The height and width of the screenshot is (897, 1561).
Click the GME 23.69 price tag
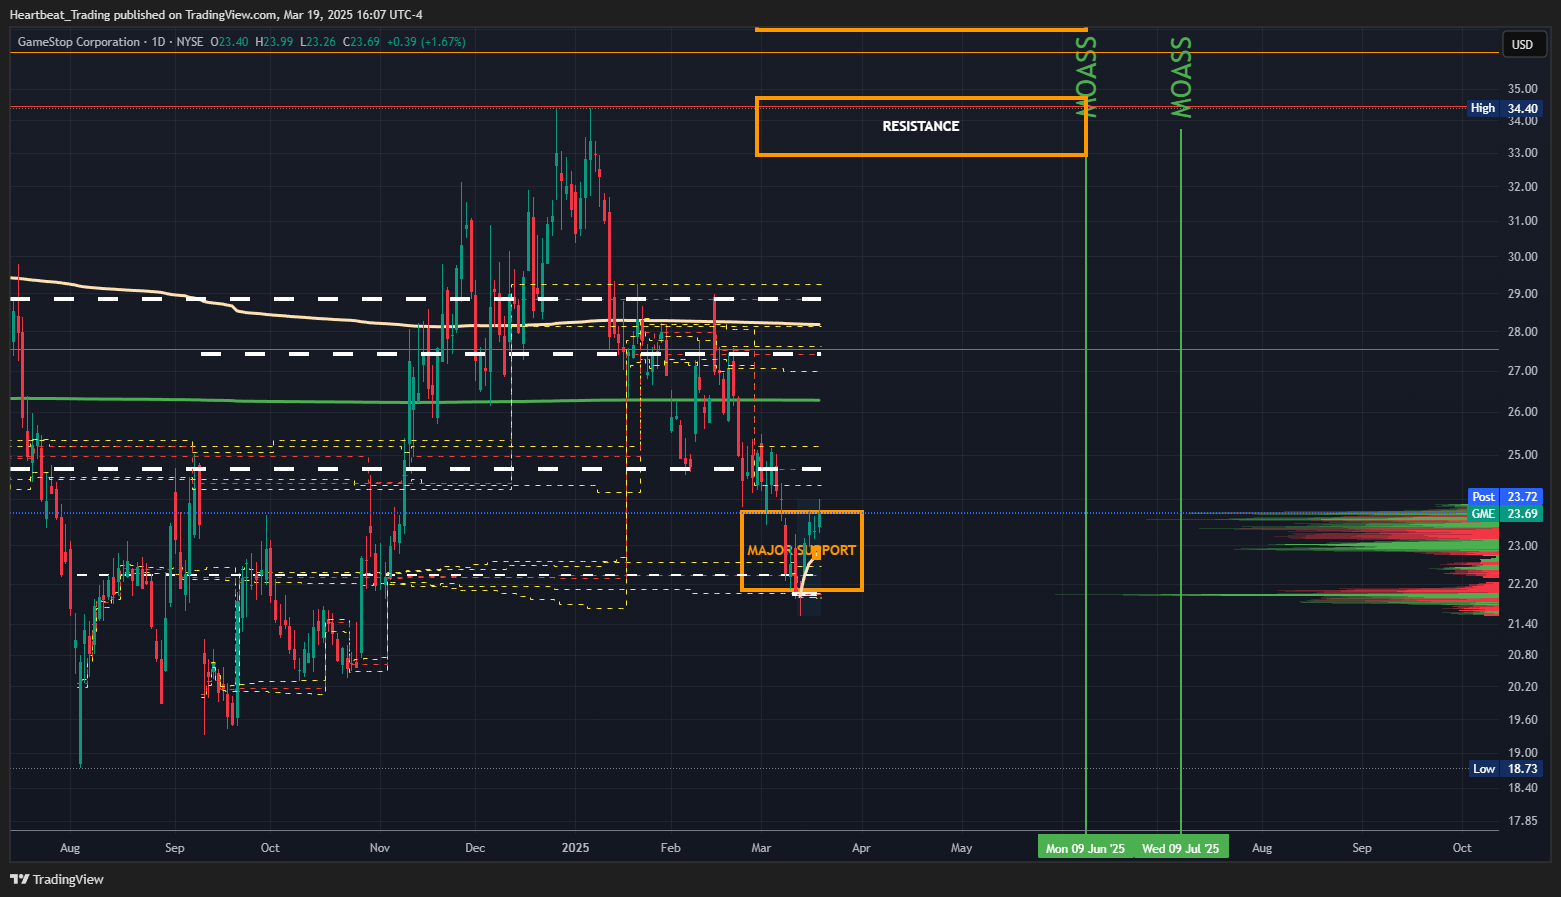point(1504,514)
